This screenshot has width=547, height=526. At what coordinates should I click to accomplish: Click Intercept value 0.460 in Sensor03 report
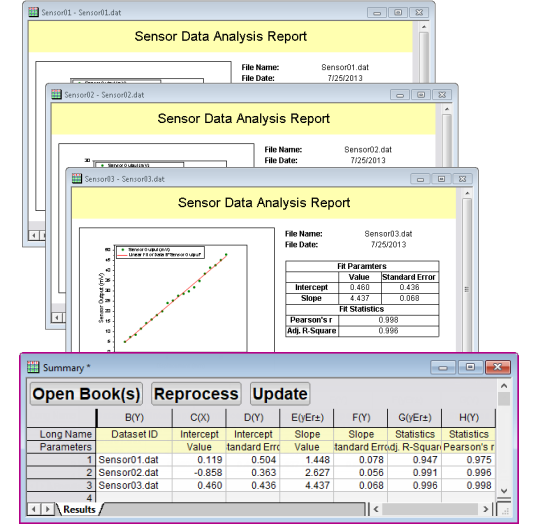point(360,288)
